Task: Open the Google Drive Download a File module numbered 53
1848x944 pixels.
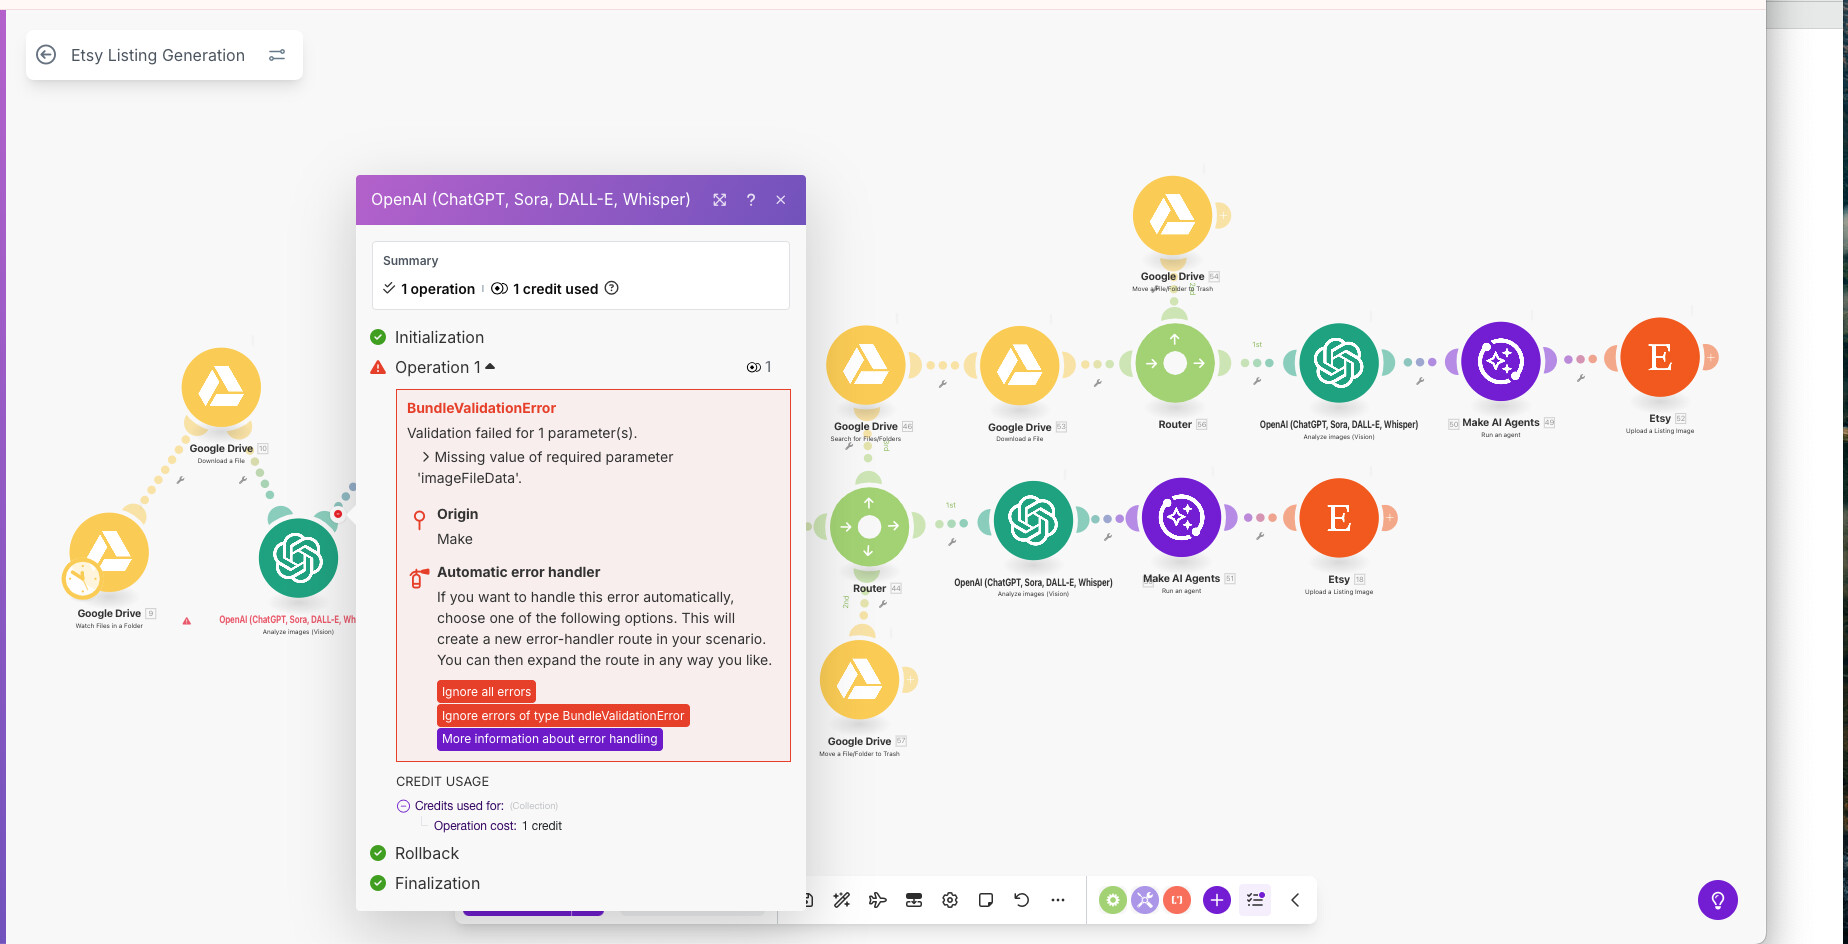Action: tap(1020, 365)
